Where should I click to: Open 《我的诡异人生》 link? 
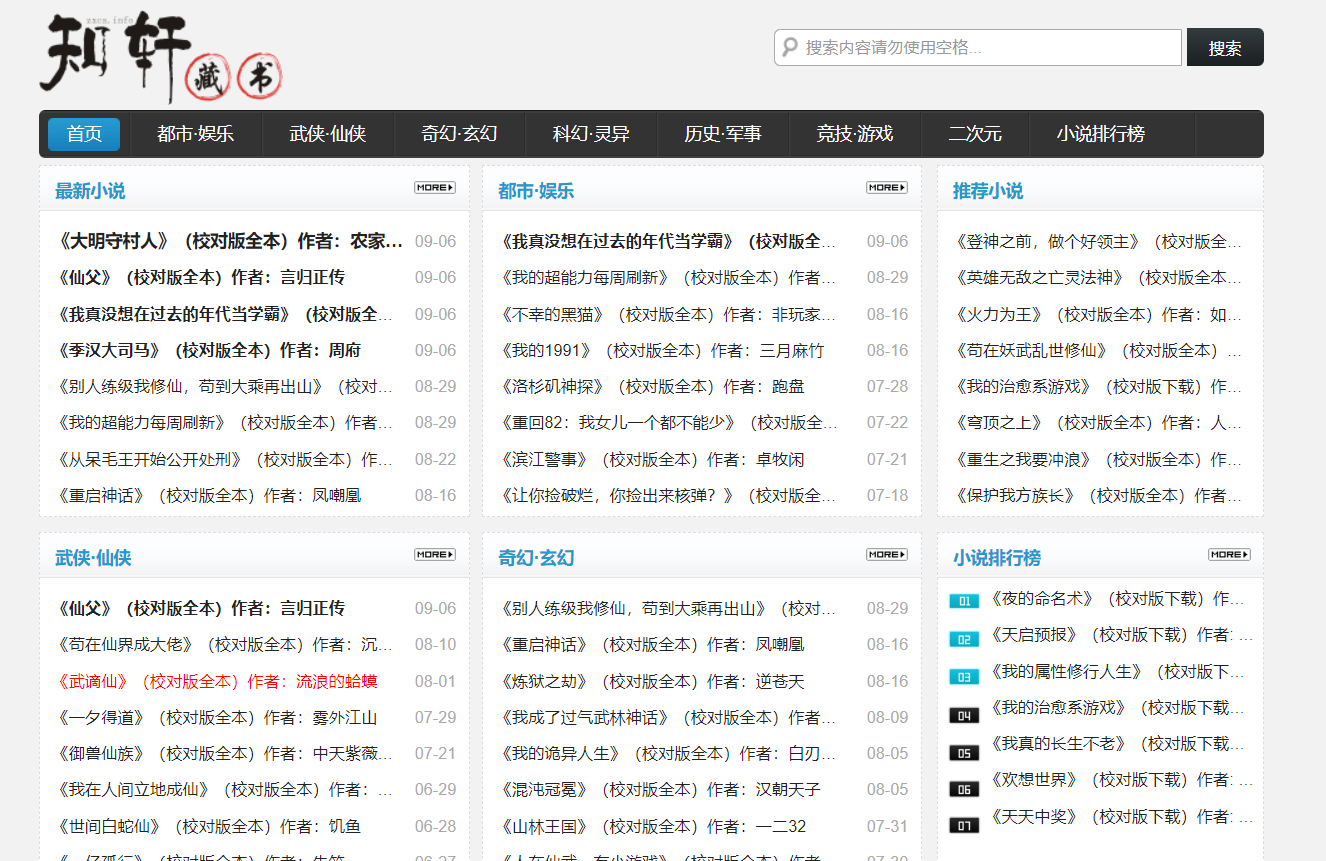pos(668,753)
